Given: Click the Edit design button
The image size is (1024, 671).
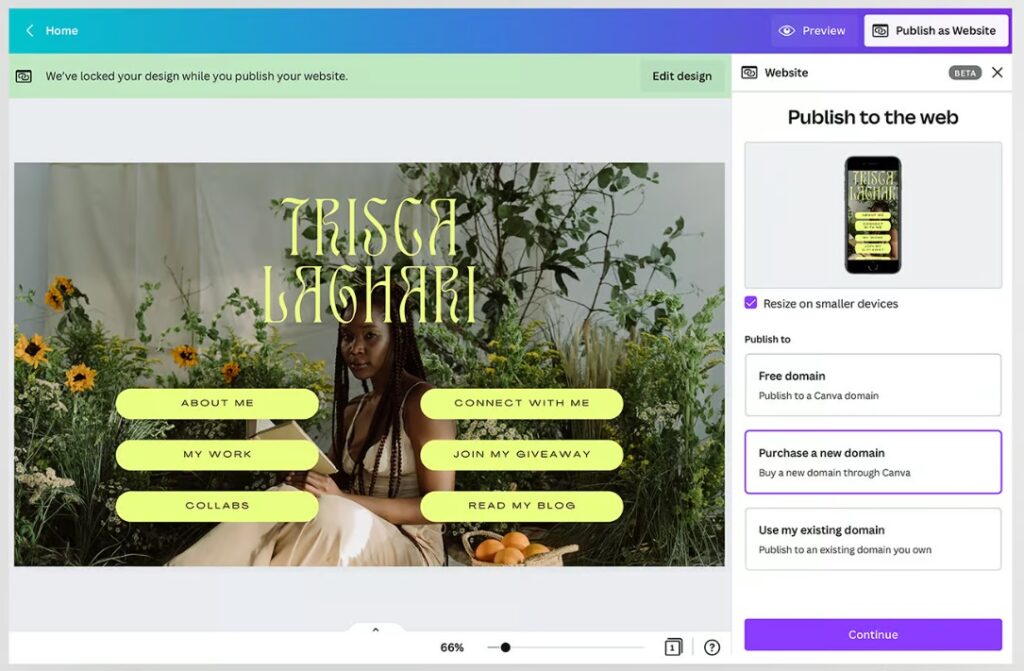Looking at the screenshot, I should 683,75.
